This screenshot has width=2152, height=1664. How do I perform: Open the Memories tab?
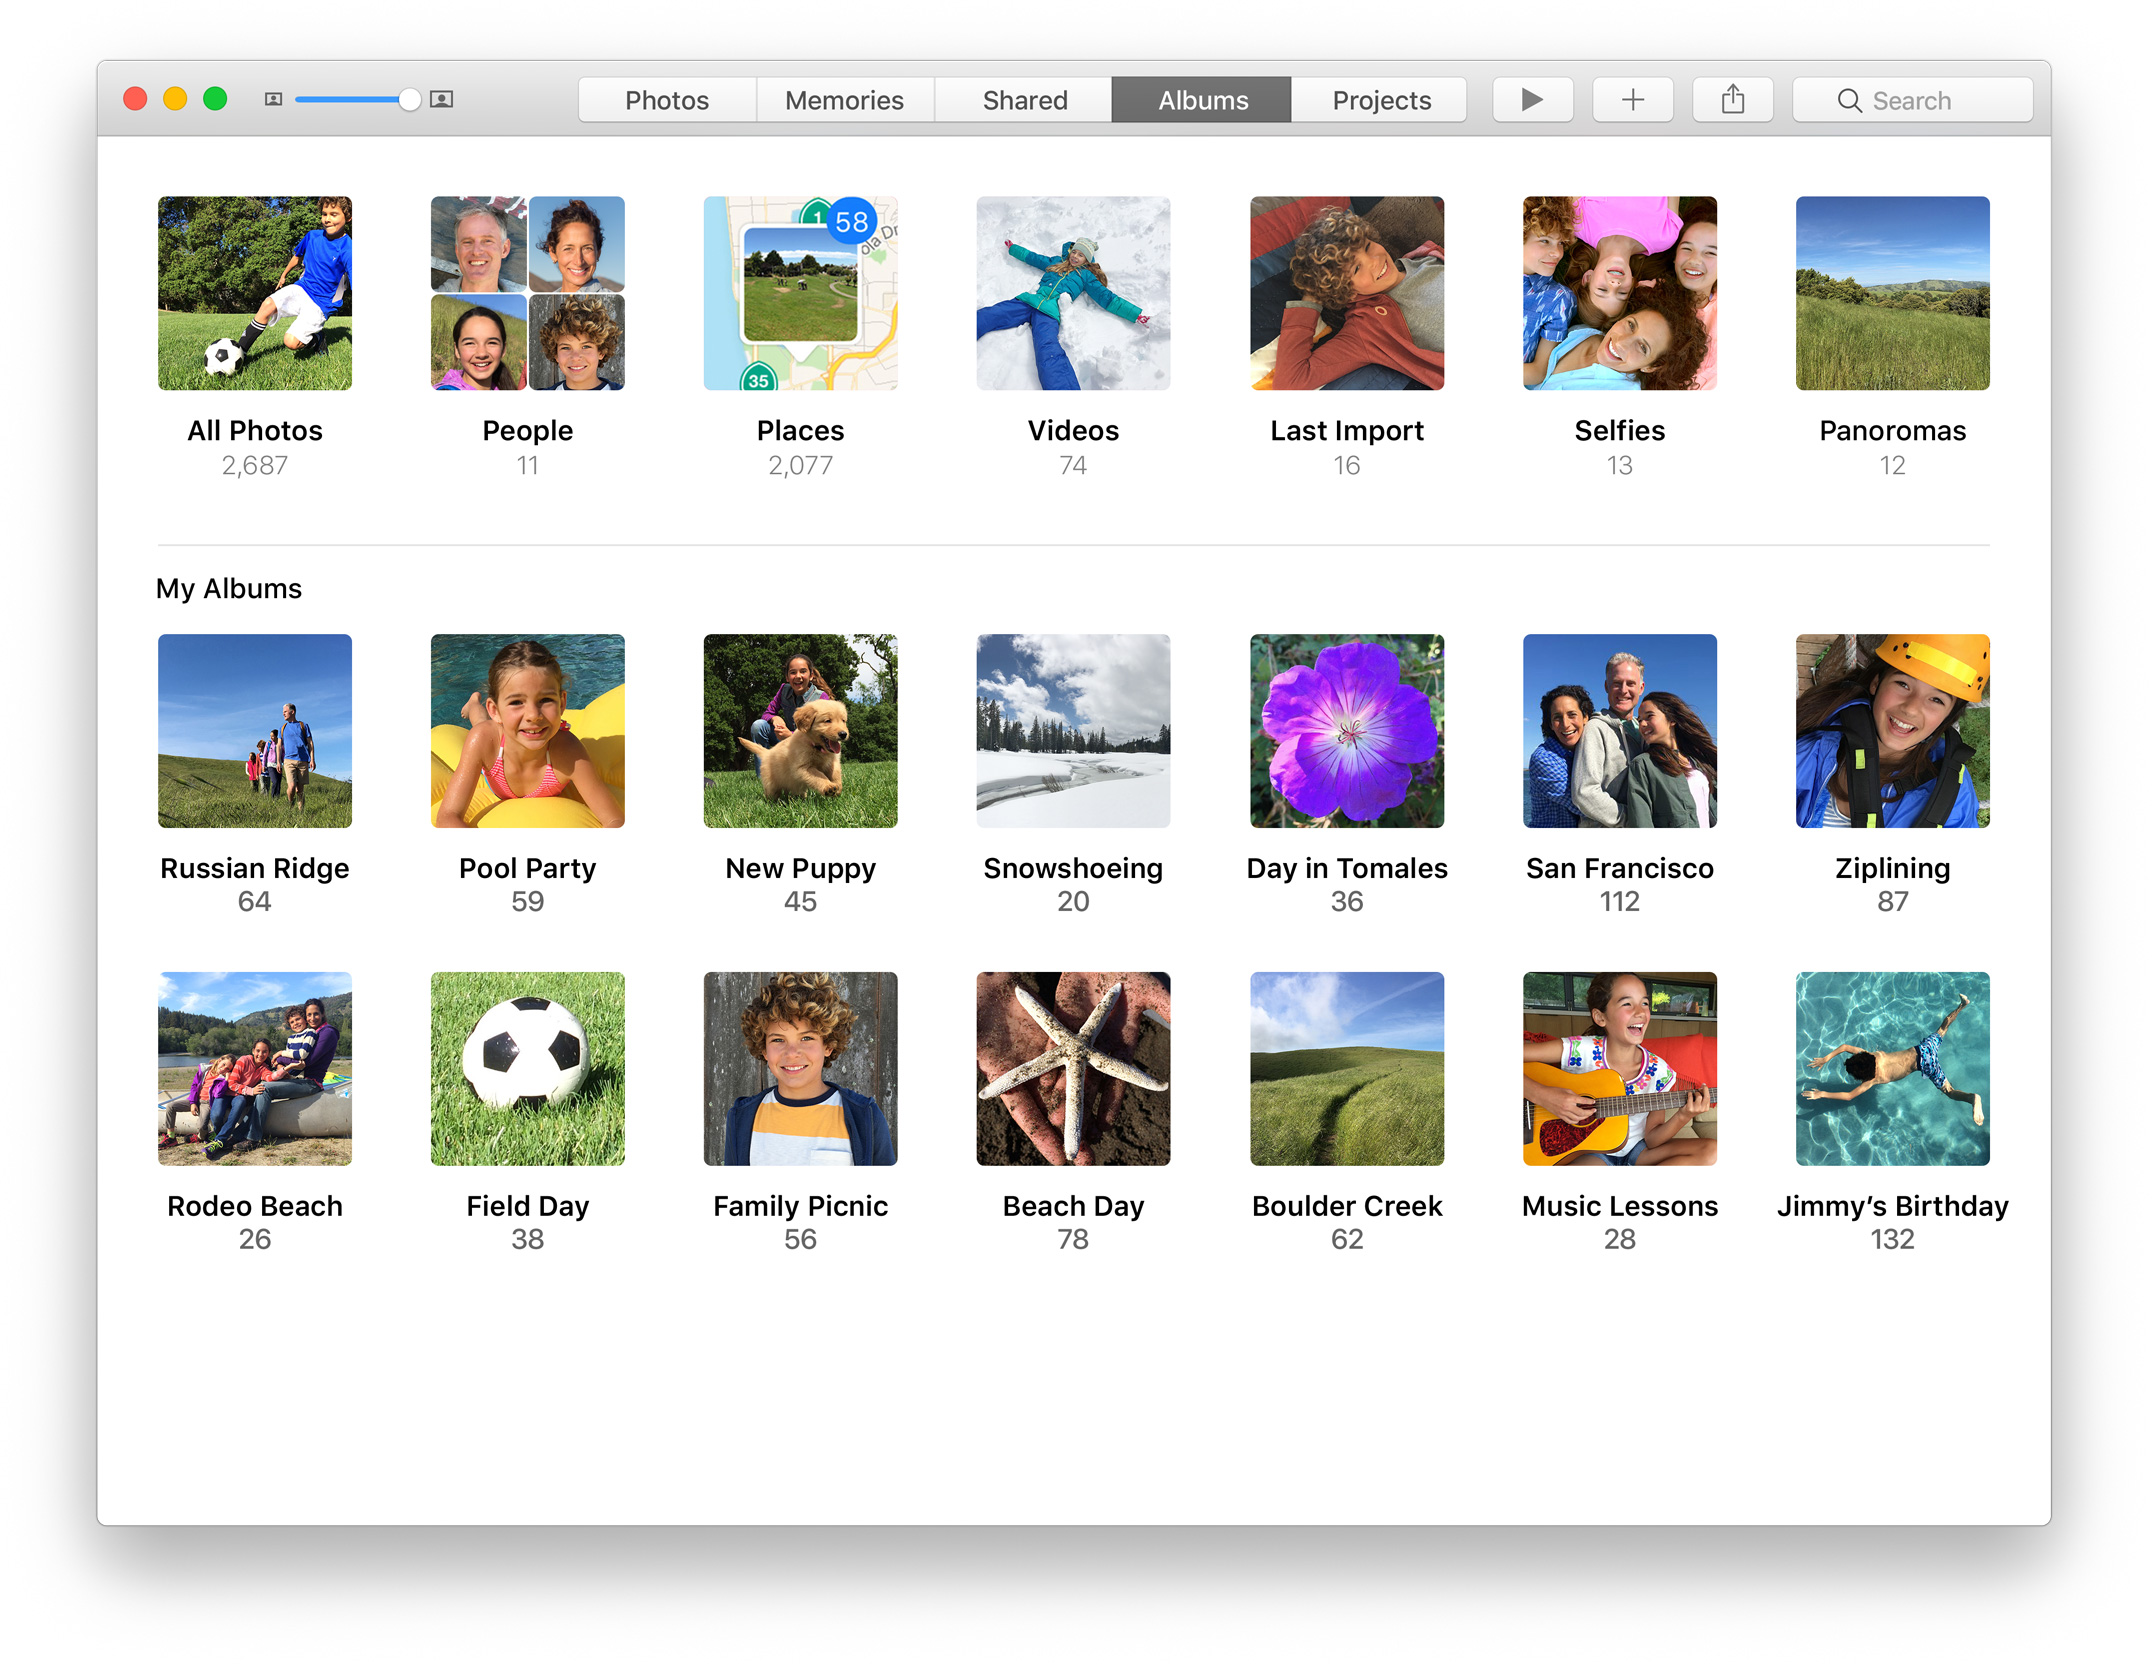tap(844, 100)
